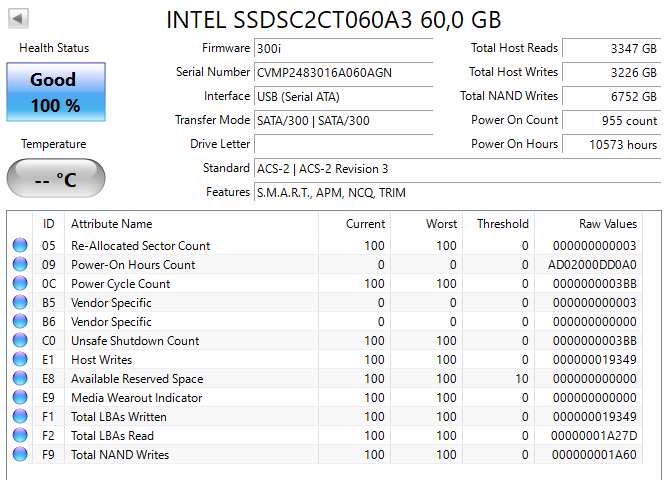
Task: Click the status orb for Re-Allocated Sector Count
Action: point(21,246)
